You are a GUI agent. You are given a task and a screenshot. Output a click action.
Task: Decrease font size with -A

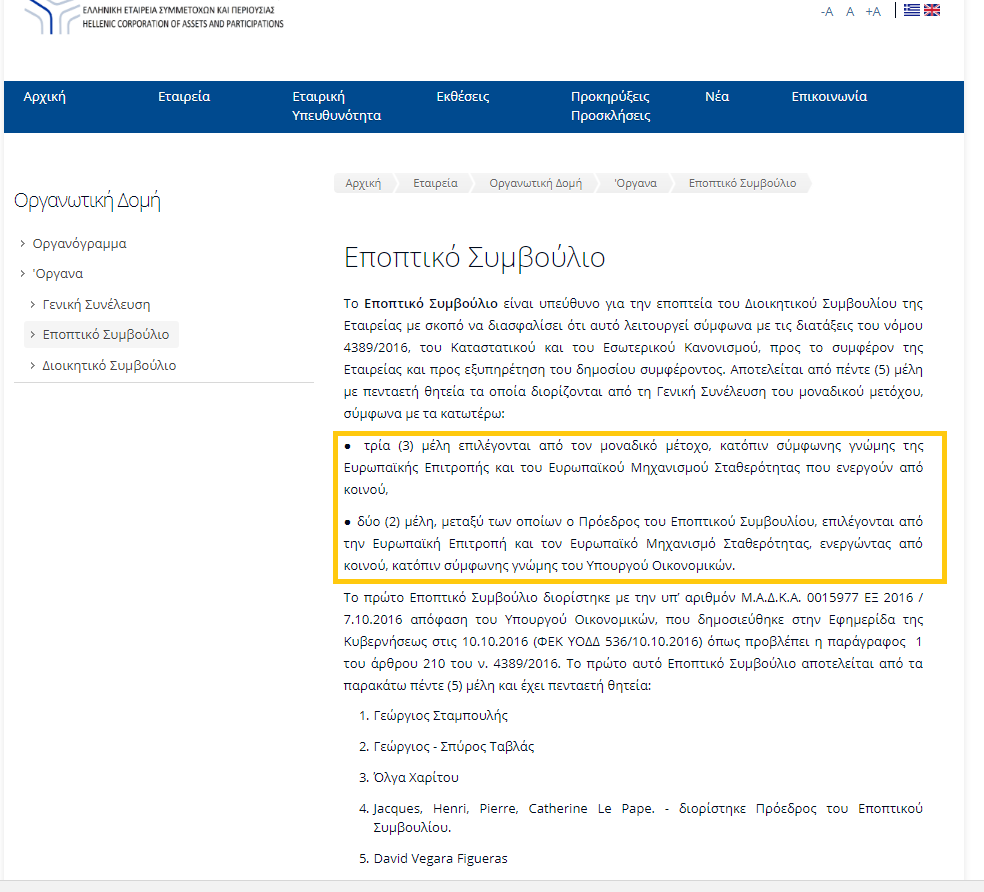point(827,11)
